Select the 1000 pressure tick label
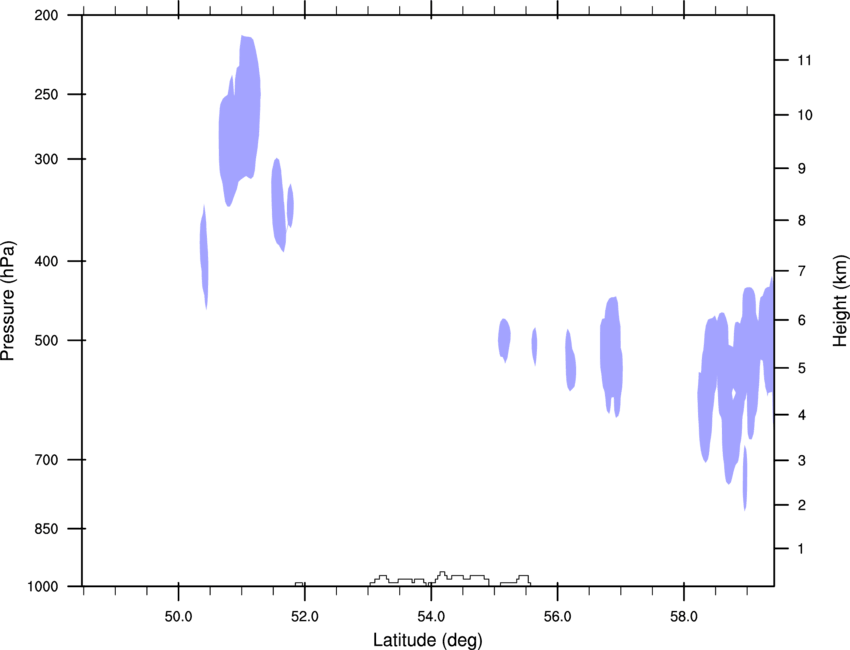The height and width of the screenshot is (650, 850). click(43, 587)
